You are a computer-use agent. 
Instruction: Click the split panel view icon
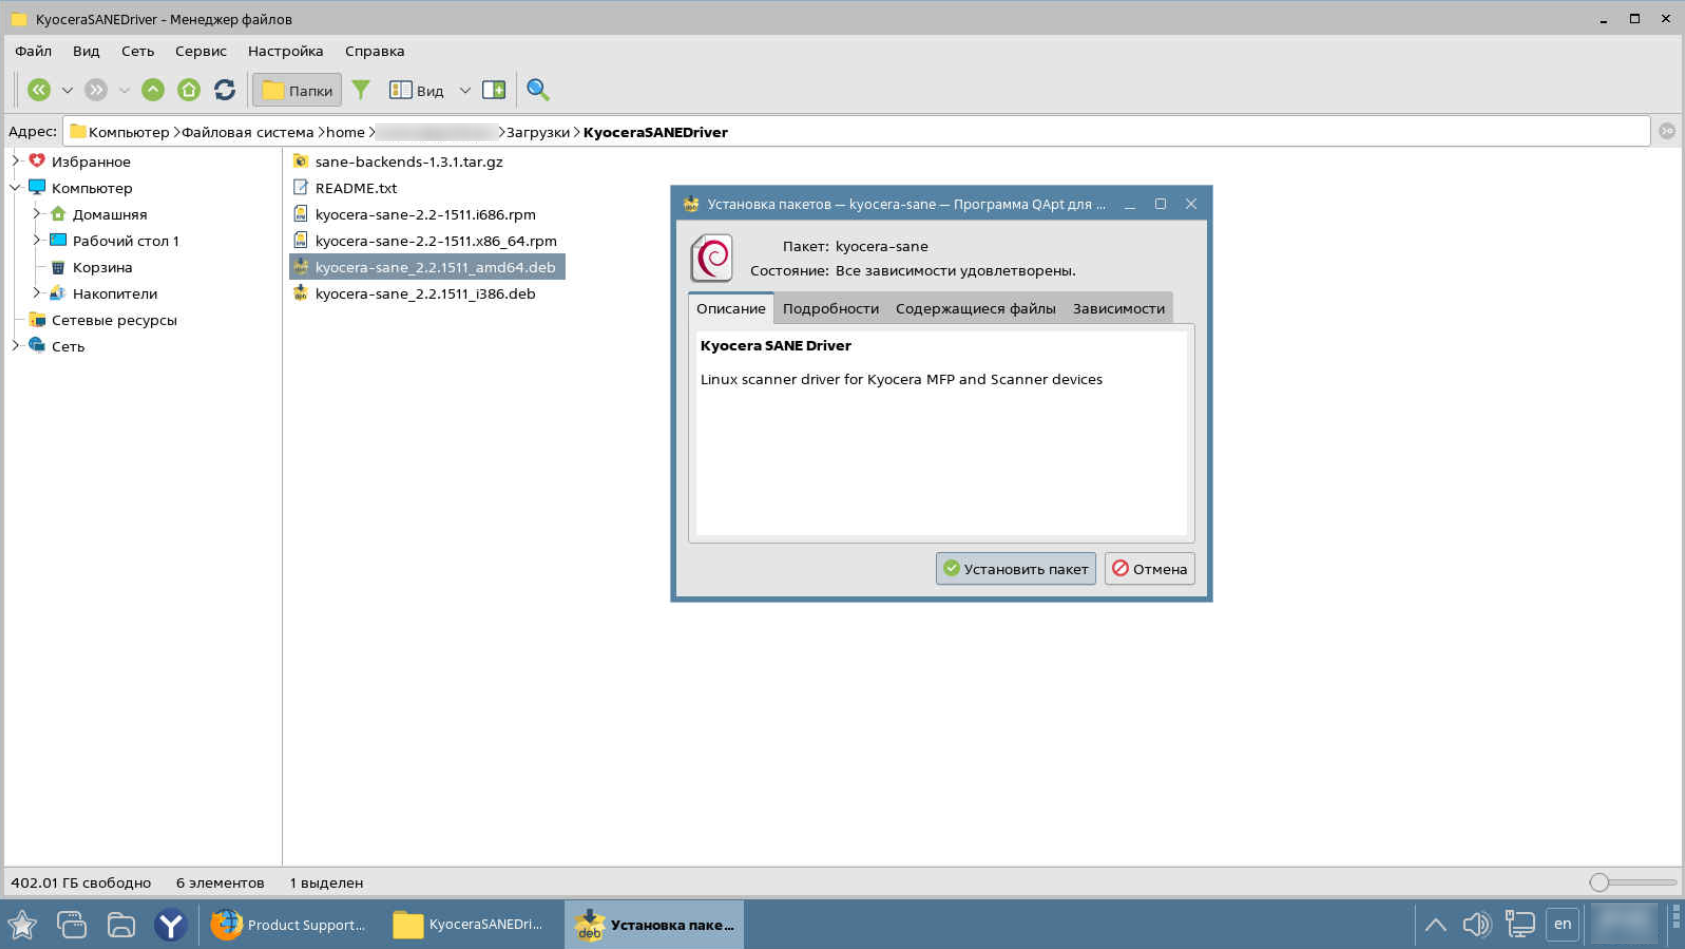(x=494, y=90)
